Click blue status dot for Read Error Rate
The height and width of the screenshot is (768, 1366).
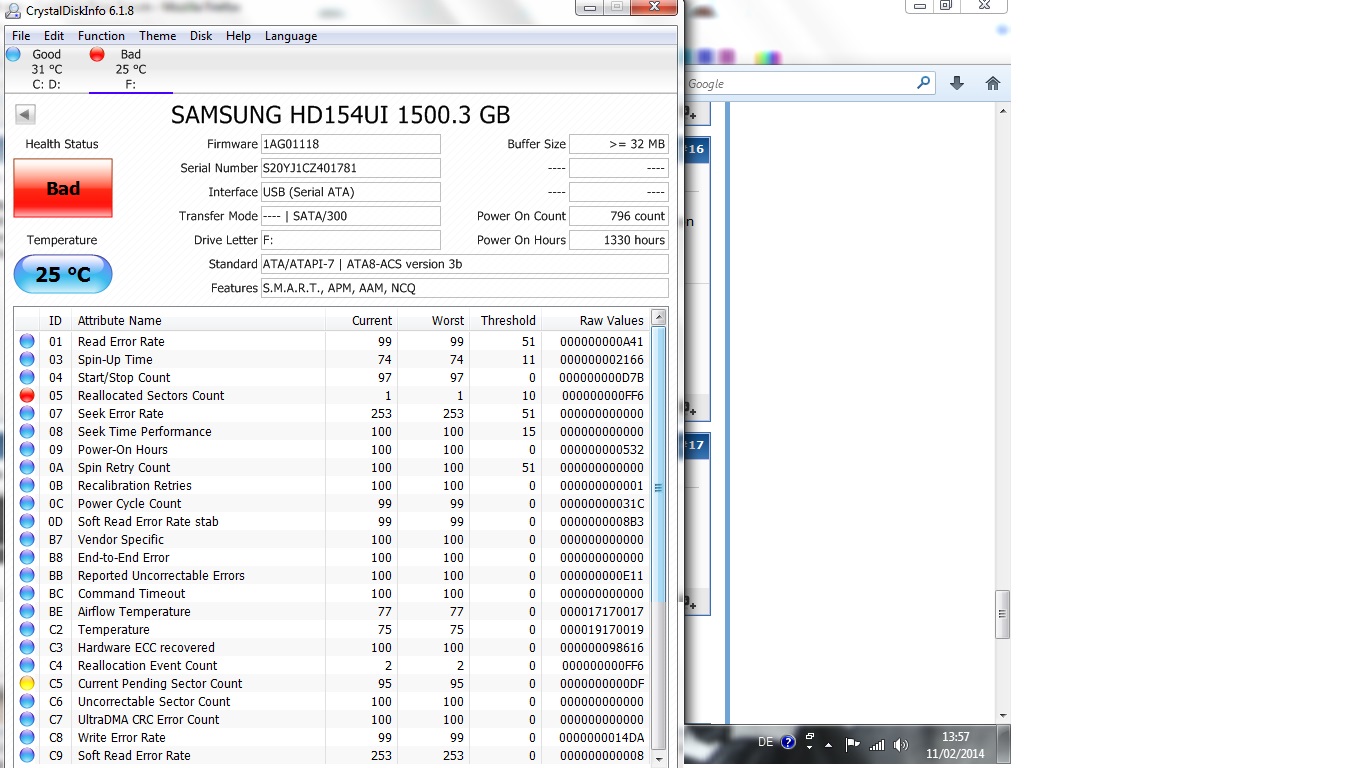[x=27, y=342]
